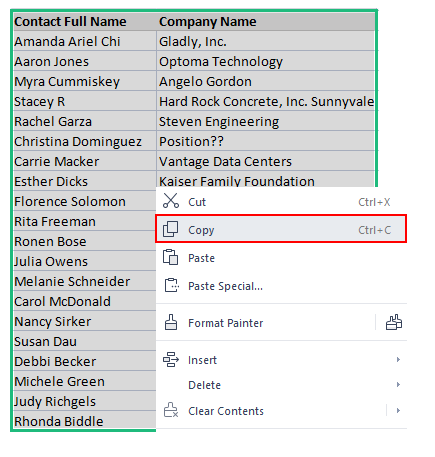The image size is (435, 457).
Task: Expand the Delete submenu arrow
Action: 398,385
